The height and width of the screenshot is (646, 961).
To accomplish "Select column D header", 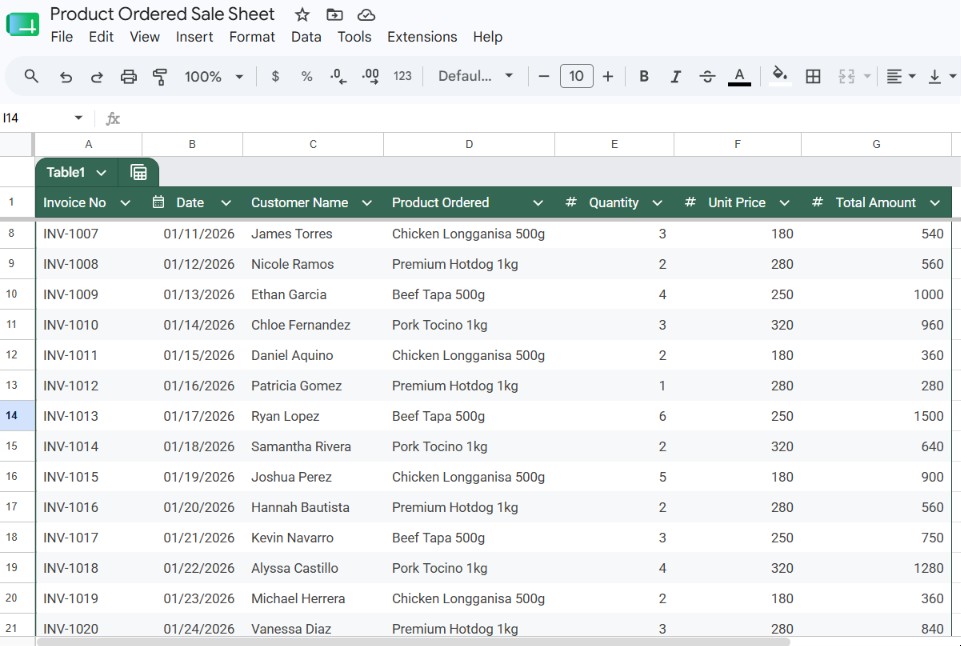I will 469,145.
